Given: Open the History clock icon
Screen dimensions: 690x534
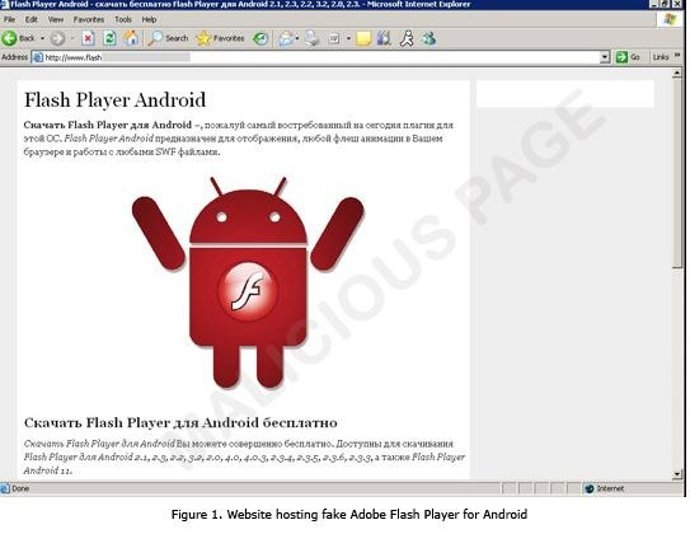Looking at the screenshot, I should [x=261, y=39].
